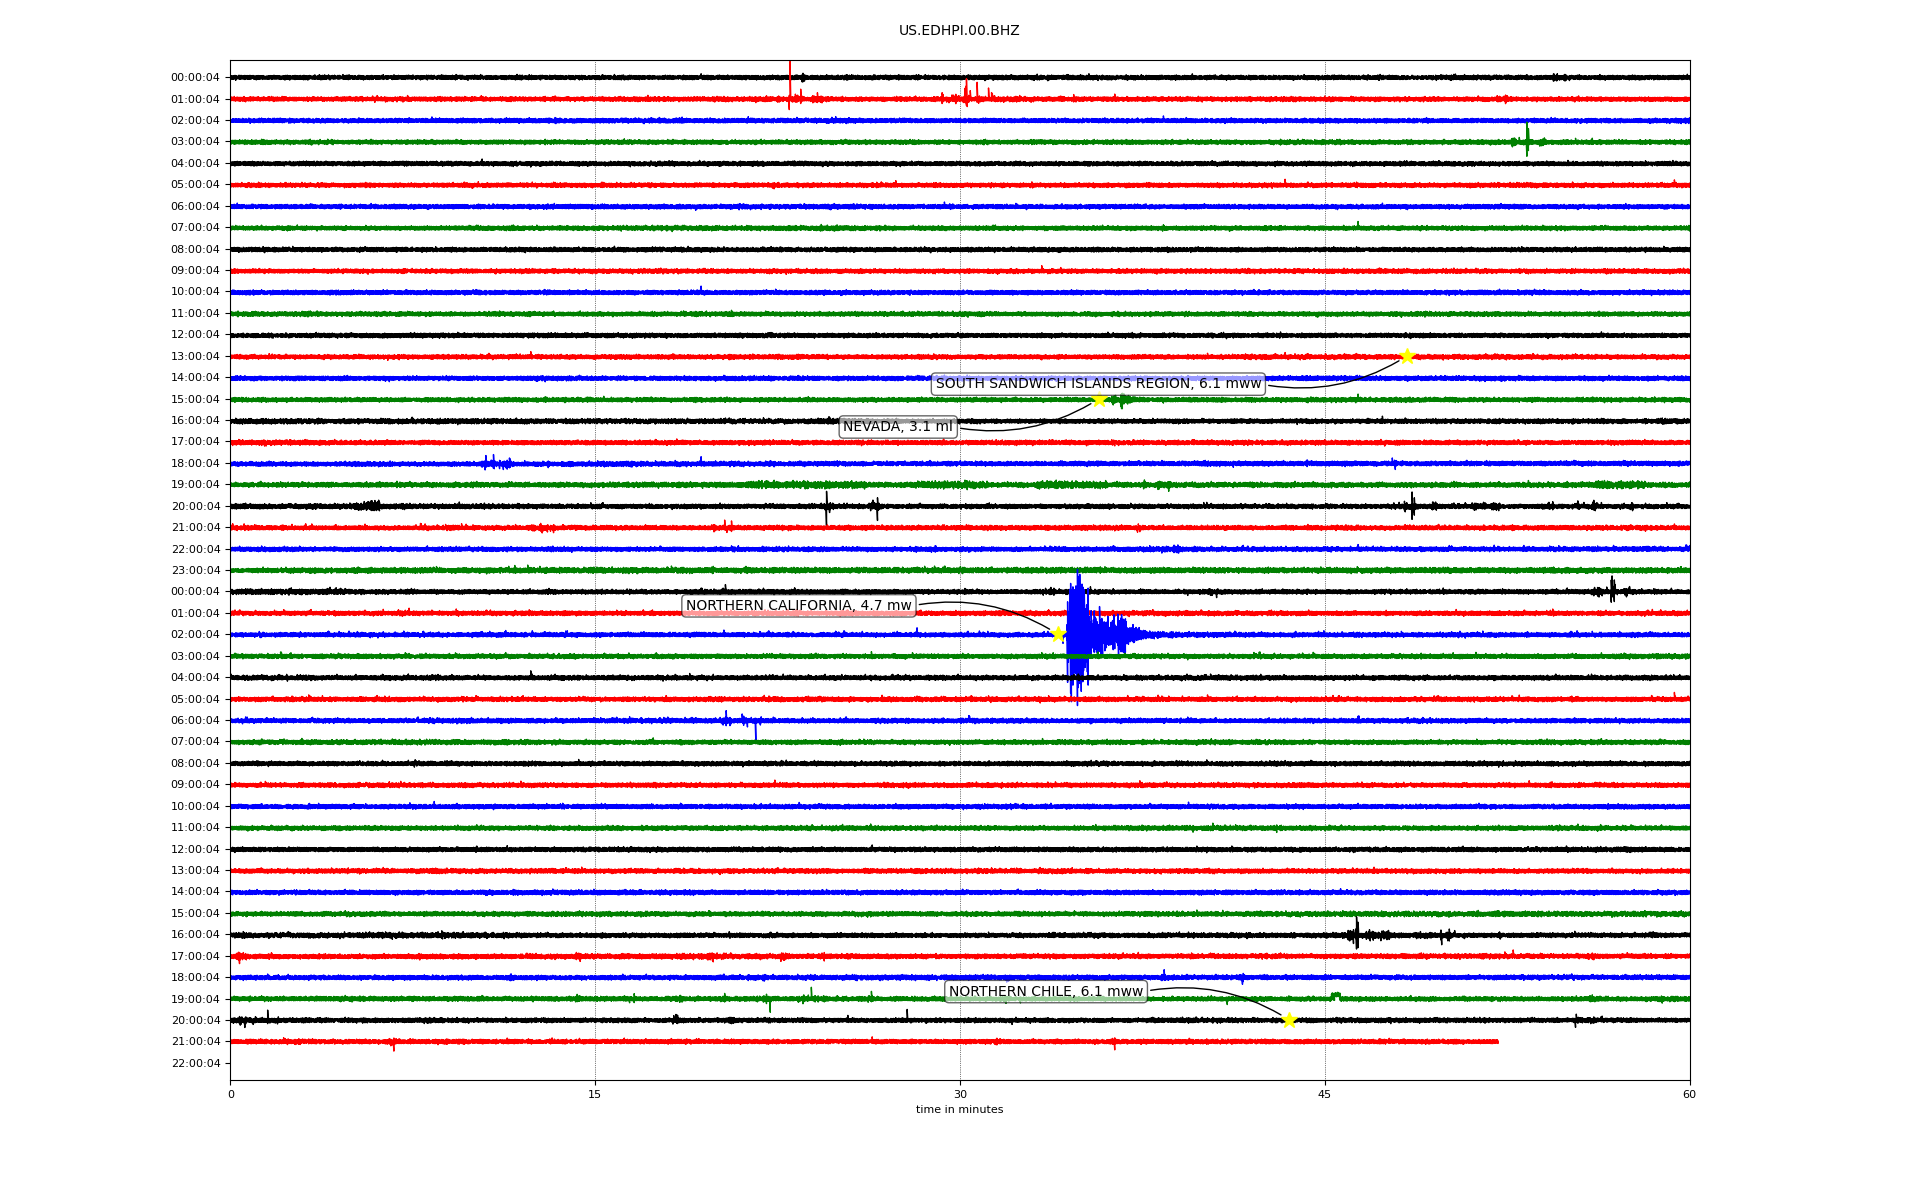Click the 23:00:04 time label
The height and width of the screenshot is (1200, 1920).
pos(195,571)
